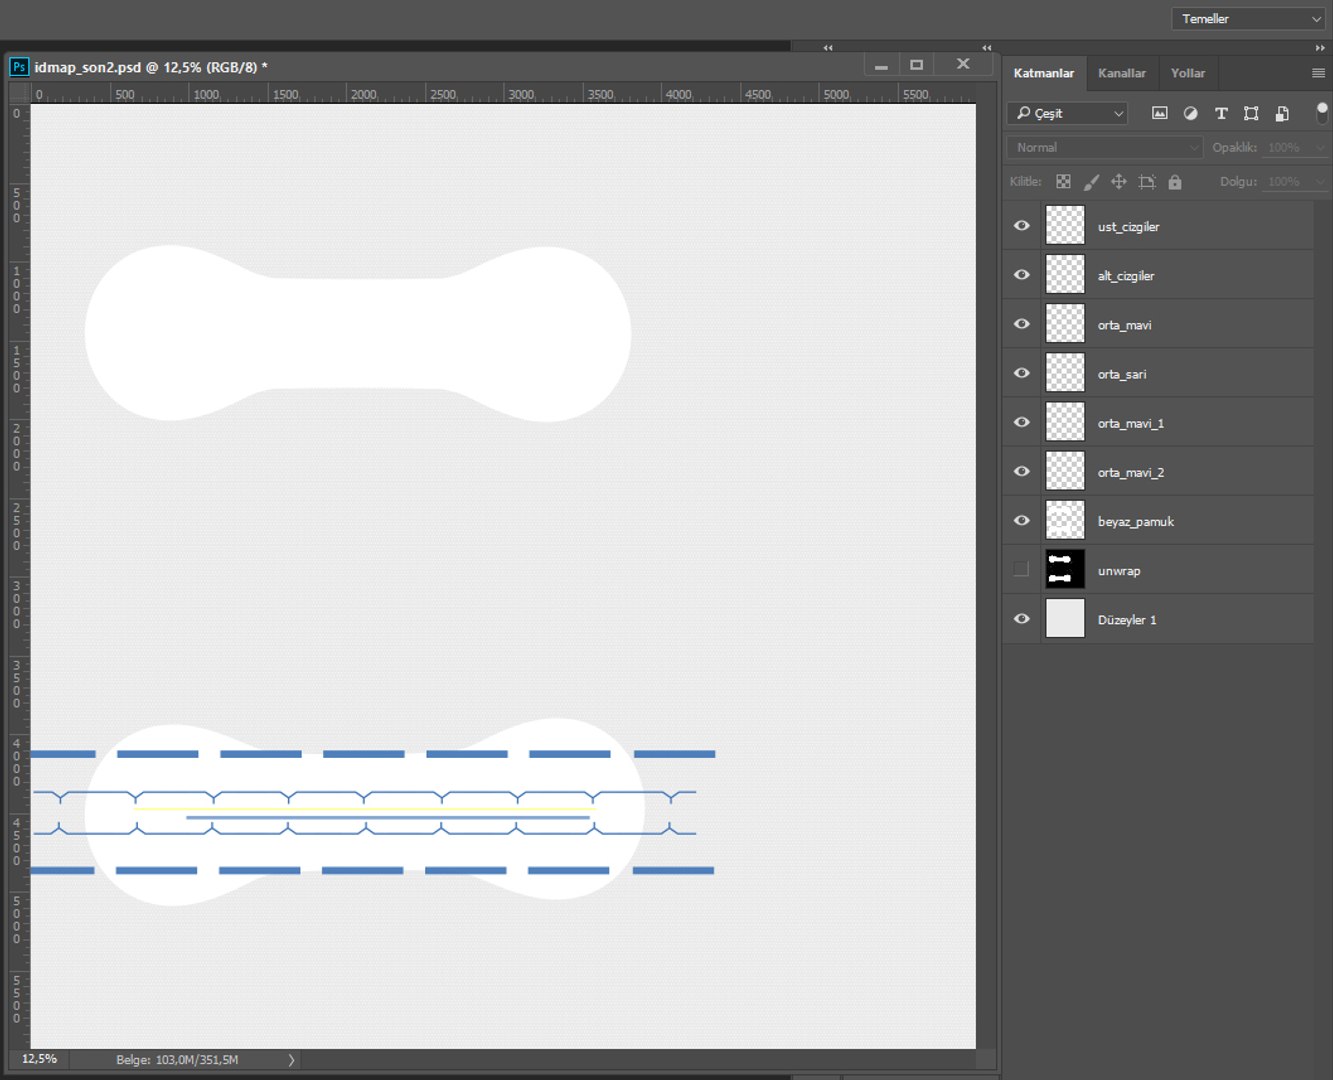Select the alt_cizgiler layer name
The height and width of the screenshot is (1080, 1333).
1126,276
